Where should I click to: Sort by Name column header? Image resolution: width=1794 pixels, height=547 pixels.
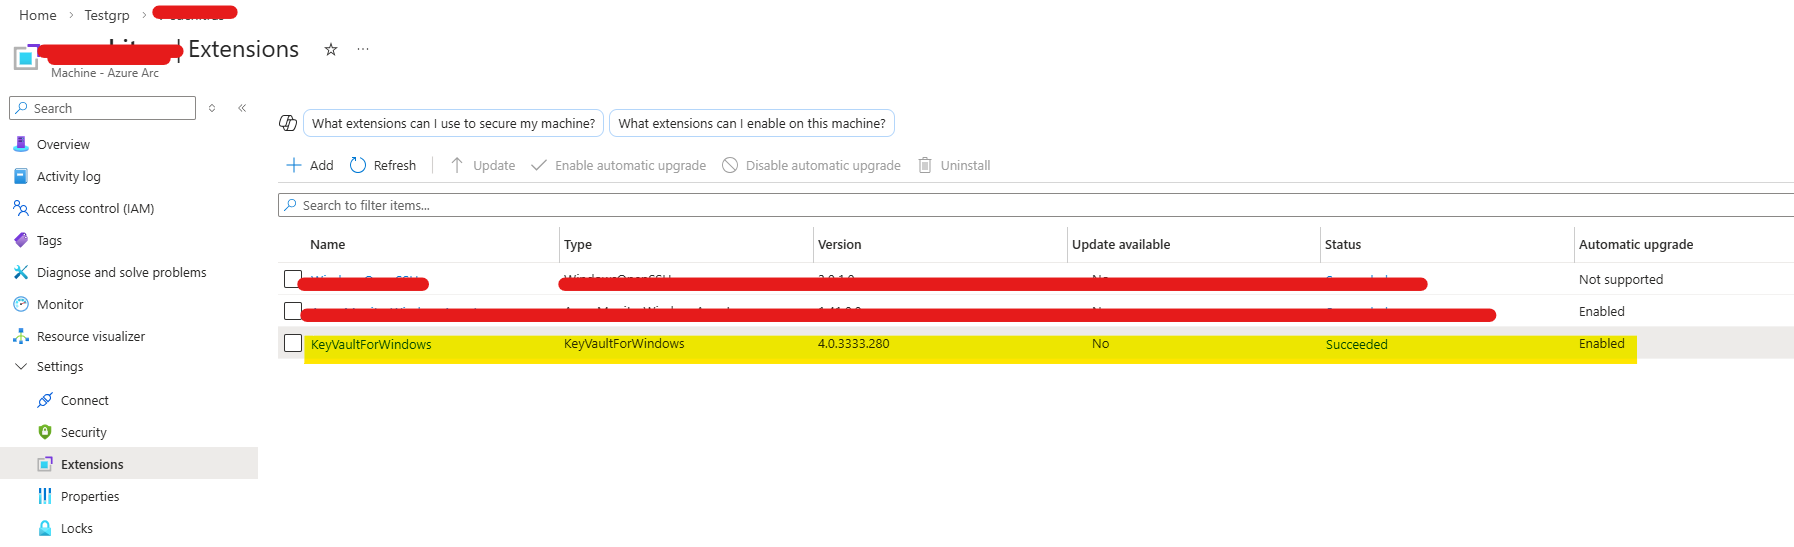coord(327,244)
